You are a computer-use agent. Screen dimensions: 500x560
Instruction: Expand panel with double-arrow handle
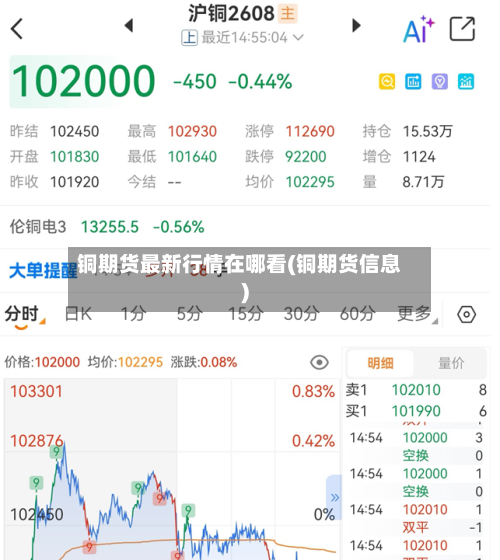coord(335,497)
